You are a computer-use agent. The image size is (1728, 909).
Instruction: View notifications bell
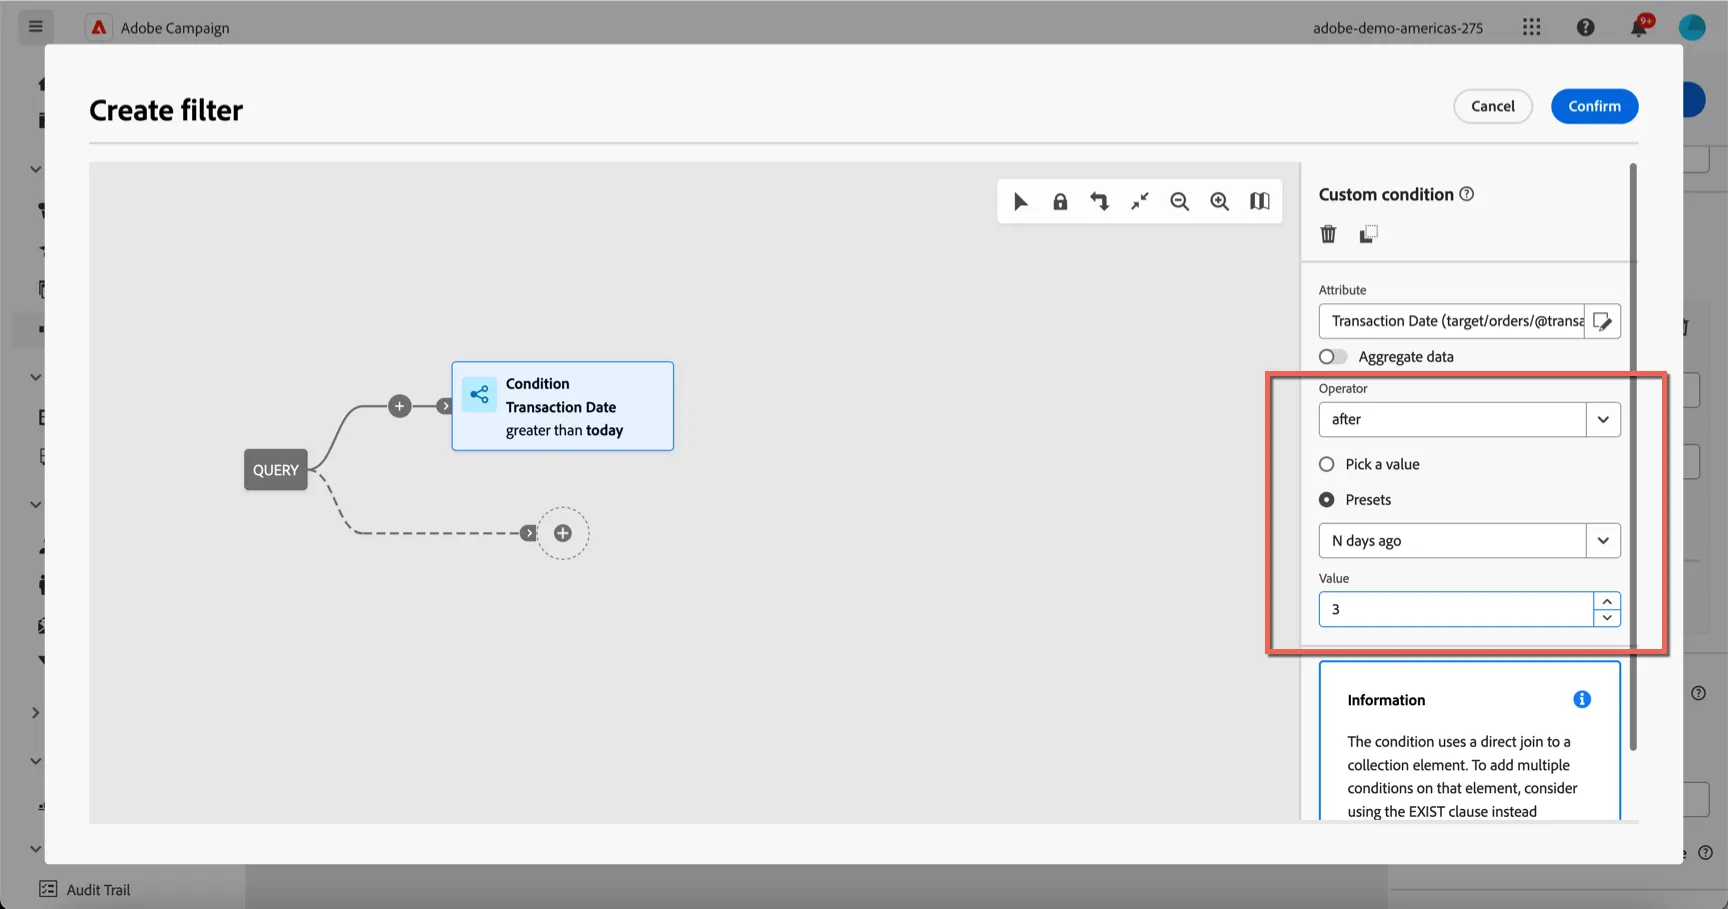[1639, 27]
